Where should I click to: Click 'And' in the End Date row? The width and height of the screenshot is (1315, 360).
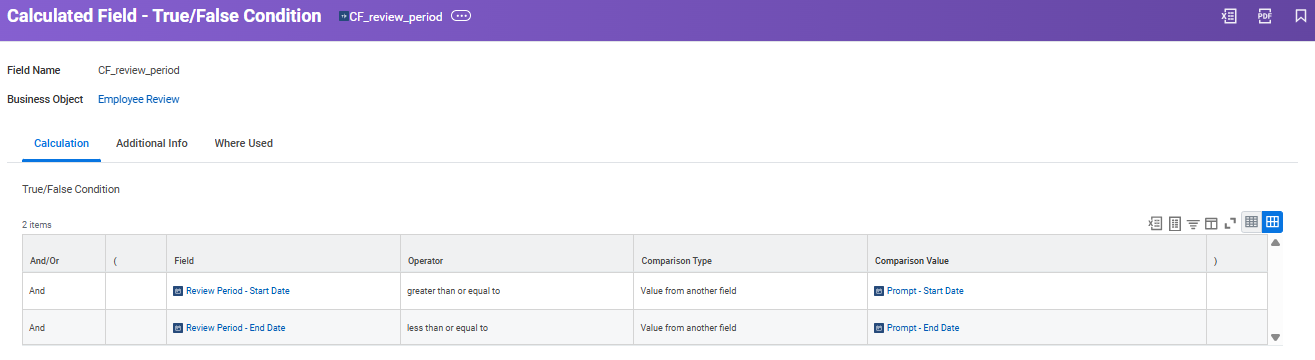38,328
